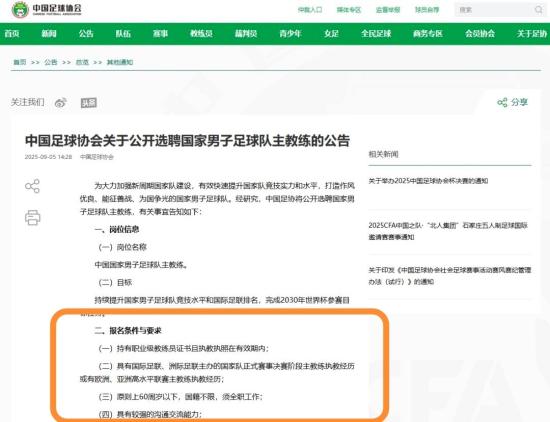Click the share icon beside the article
The width and height of the screenshot is (550, 422).
(32, 186)
